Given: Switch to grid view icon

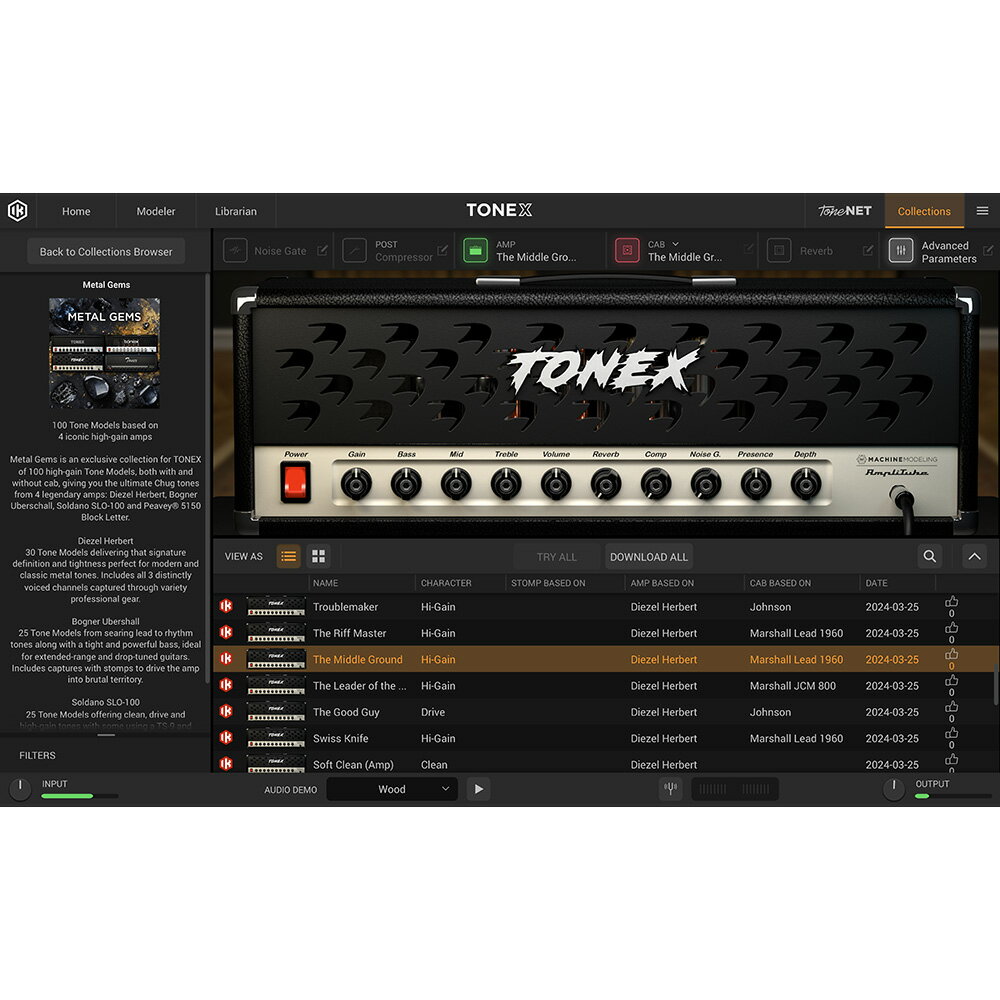Looking at the screenshot, I should click(318, 556).
